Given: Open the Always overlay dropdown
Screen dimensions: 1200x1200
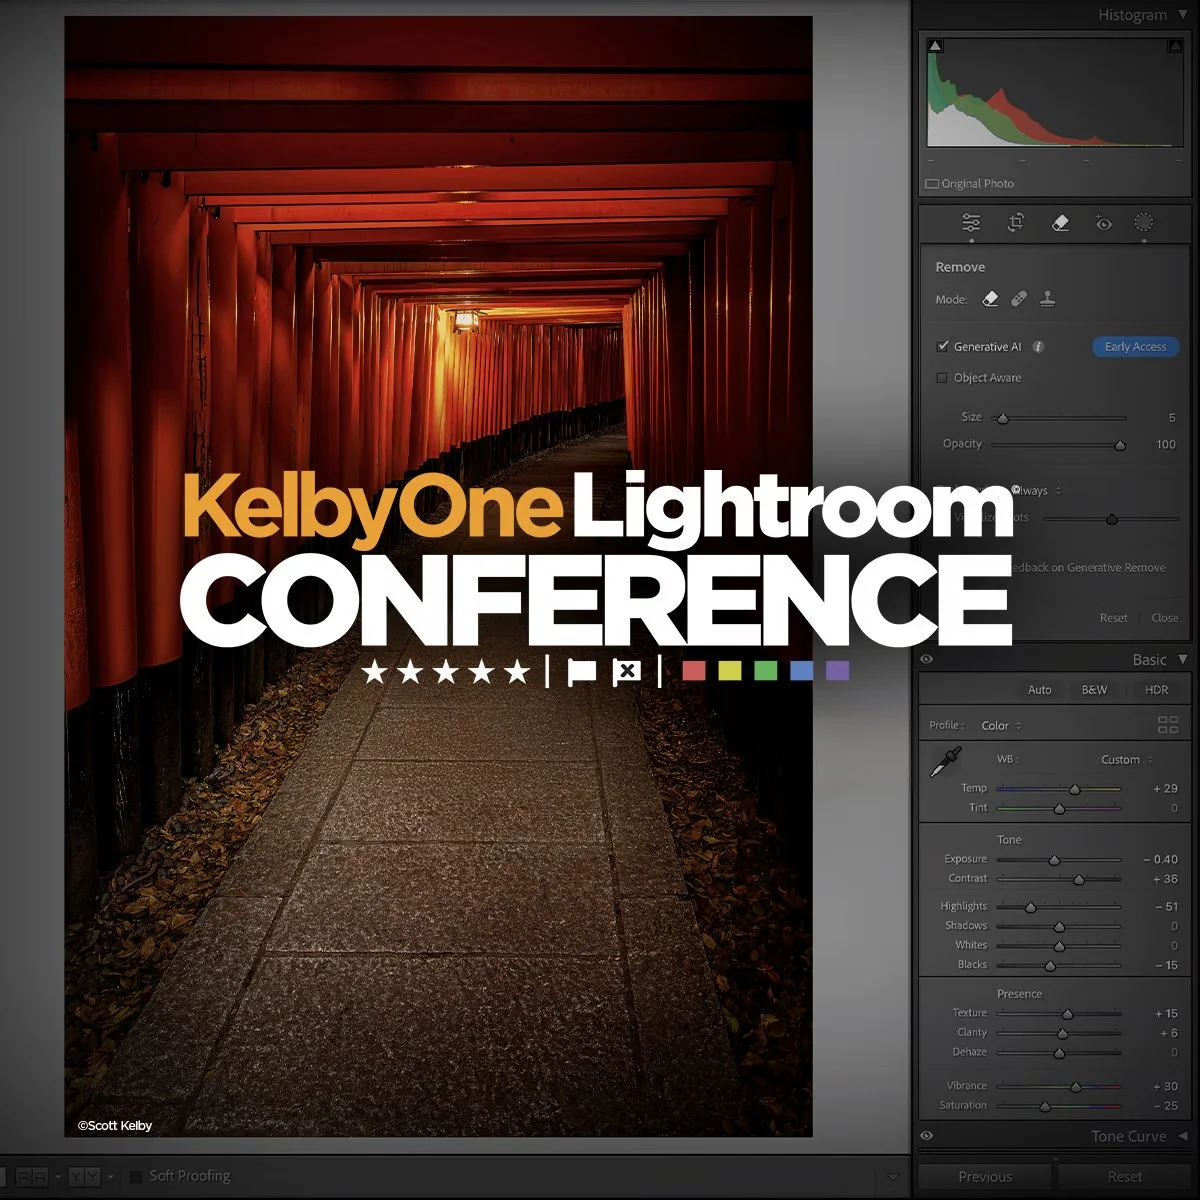Looking at the screenshot, I should click(x=1037, y=491).
